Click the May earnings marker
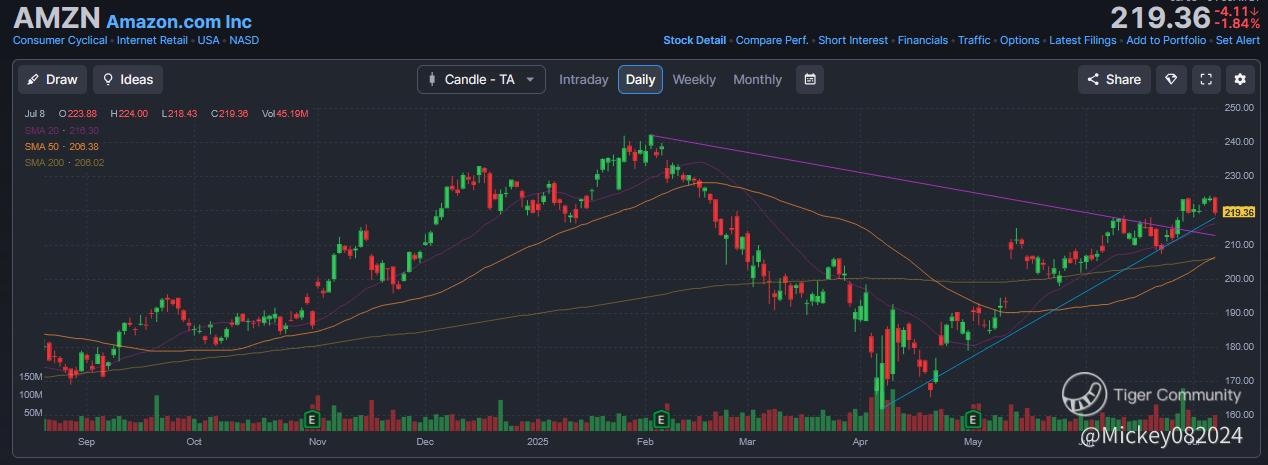This screenshot has height=465, width=1268. tap(973, 417)
